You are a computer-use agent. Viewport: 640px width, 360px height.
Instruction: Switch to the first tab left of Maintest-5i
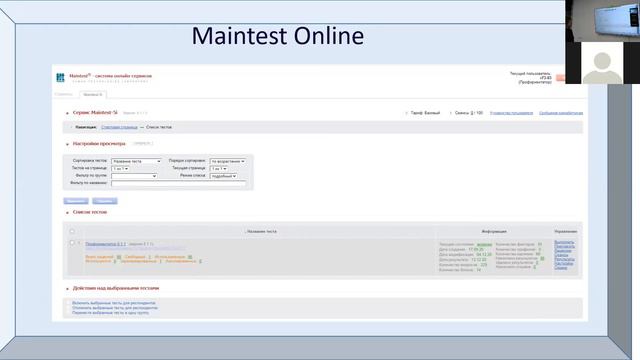point(64,94)
